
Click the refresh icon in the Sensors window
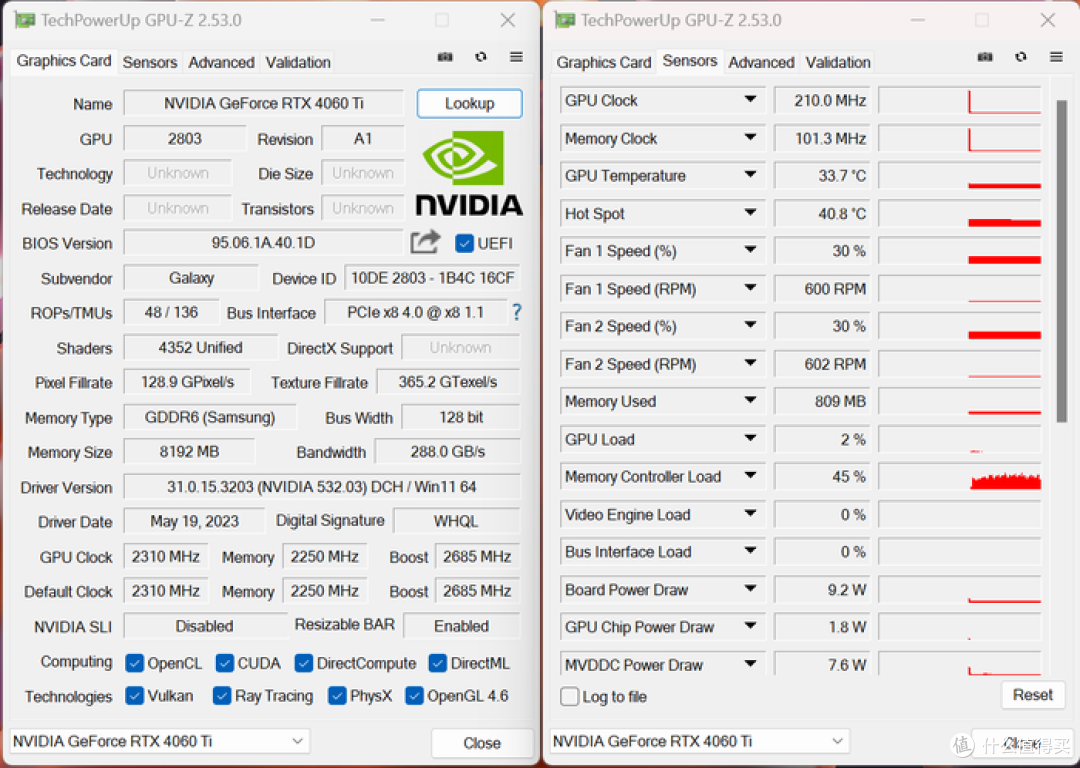[1021, 57]
